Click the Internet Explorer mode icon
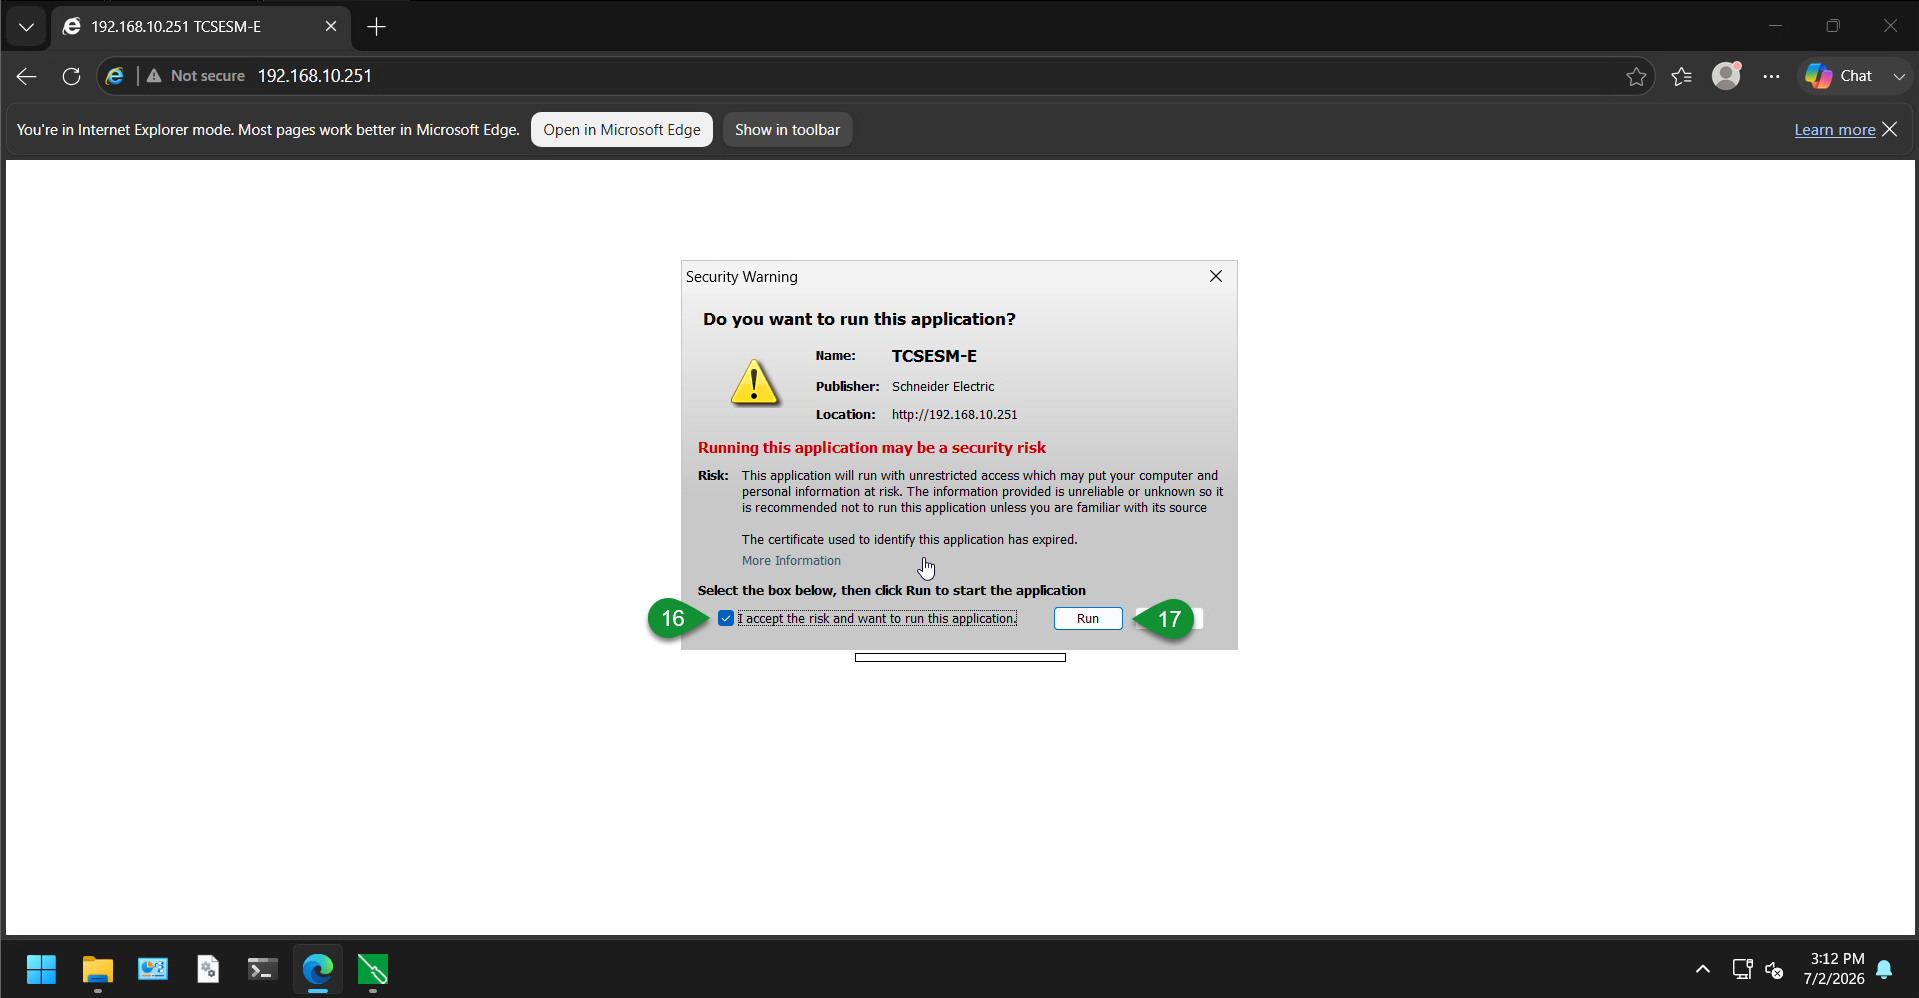 pyautogui.click(x=116, y=76)
